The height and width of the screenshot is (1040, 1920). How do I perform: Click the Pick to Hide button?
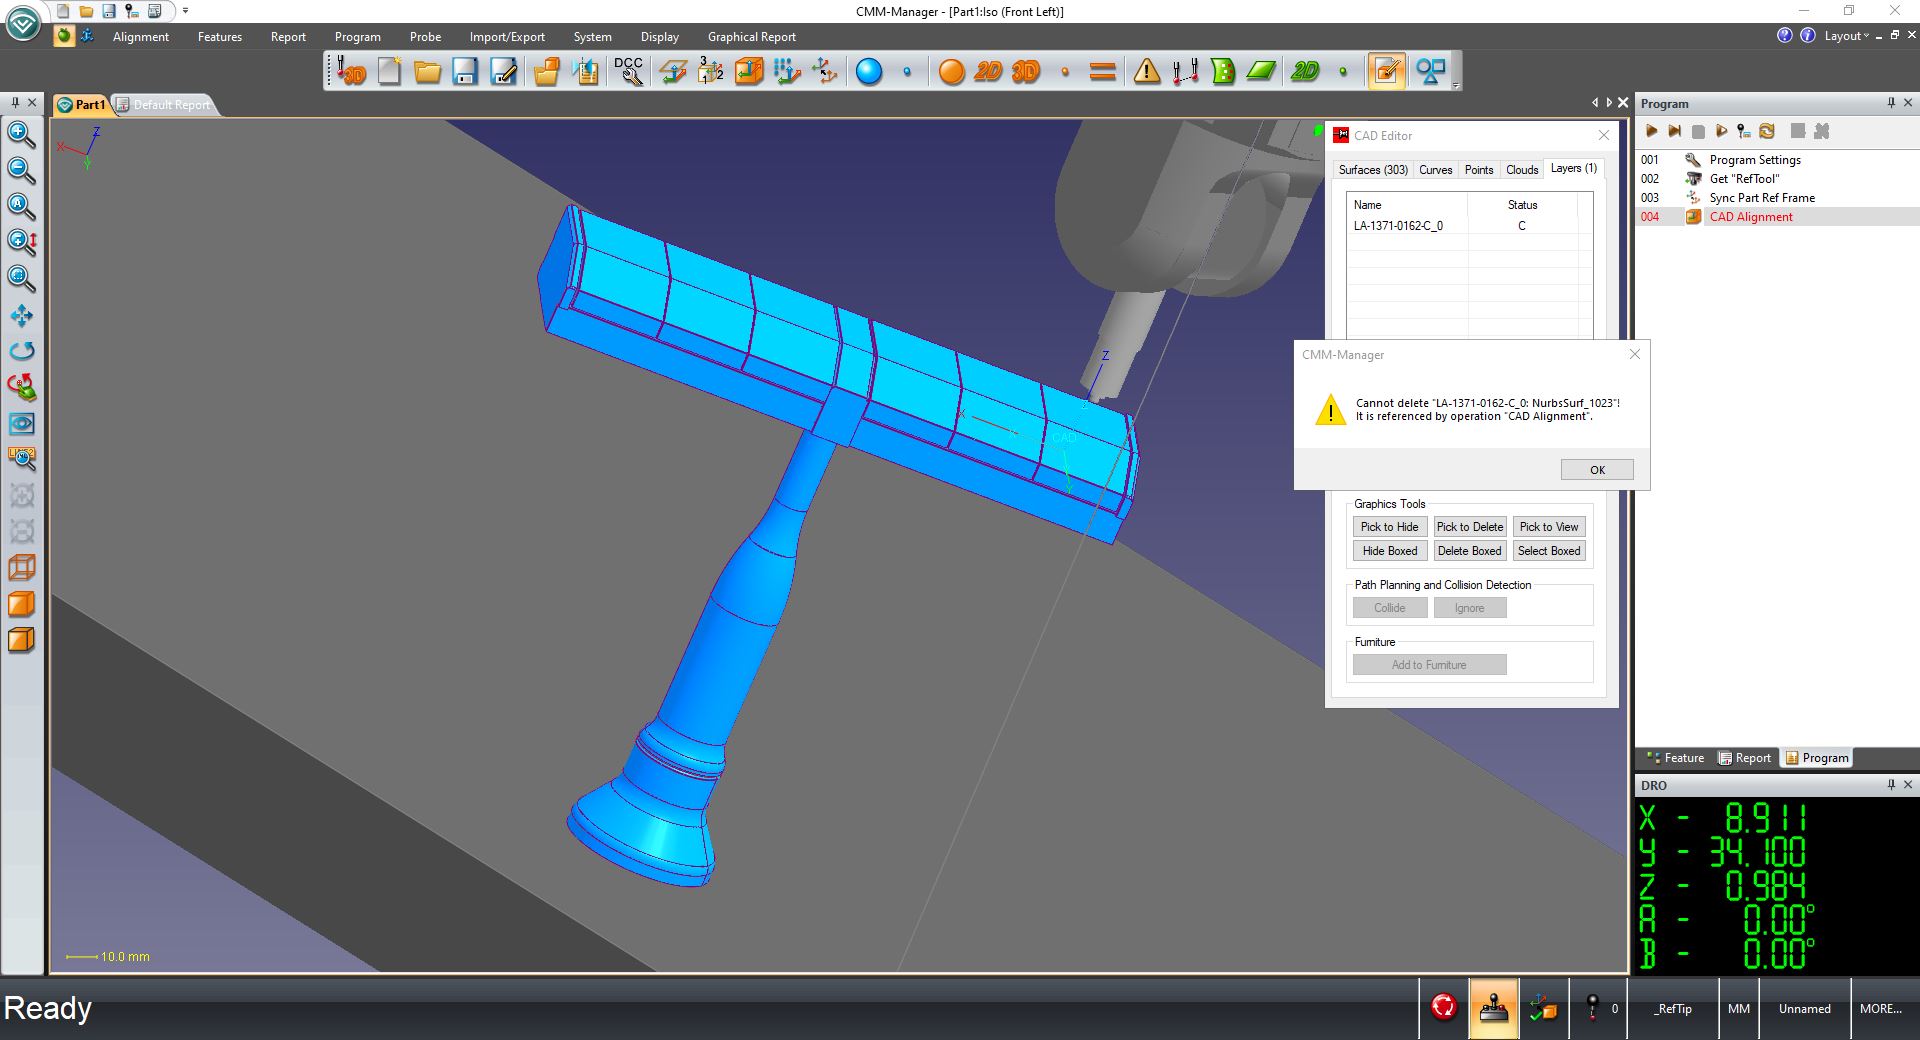point(1390,527)
